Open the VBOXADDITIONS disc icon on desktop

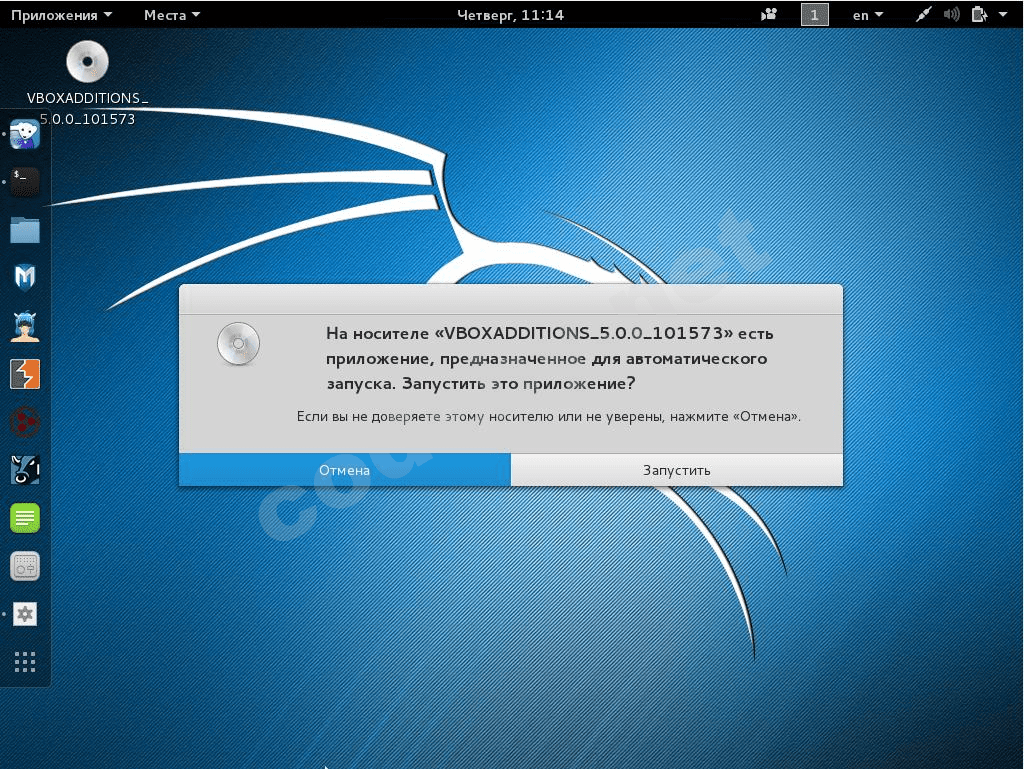pos(87,61)
